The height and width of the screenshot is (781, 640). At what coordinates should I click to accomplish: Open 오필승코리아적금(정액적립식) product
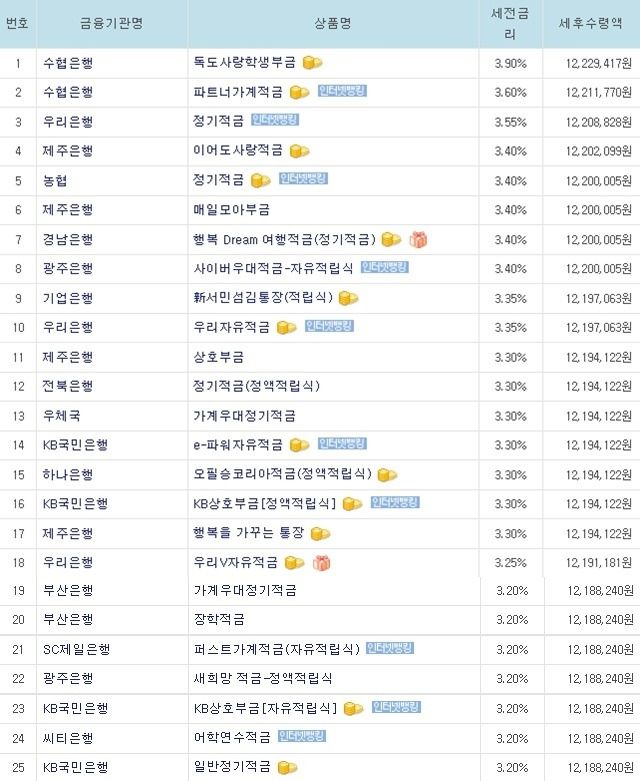[x=282, y=474]
